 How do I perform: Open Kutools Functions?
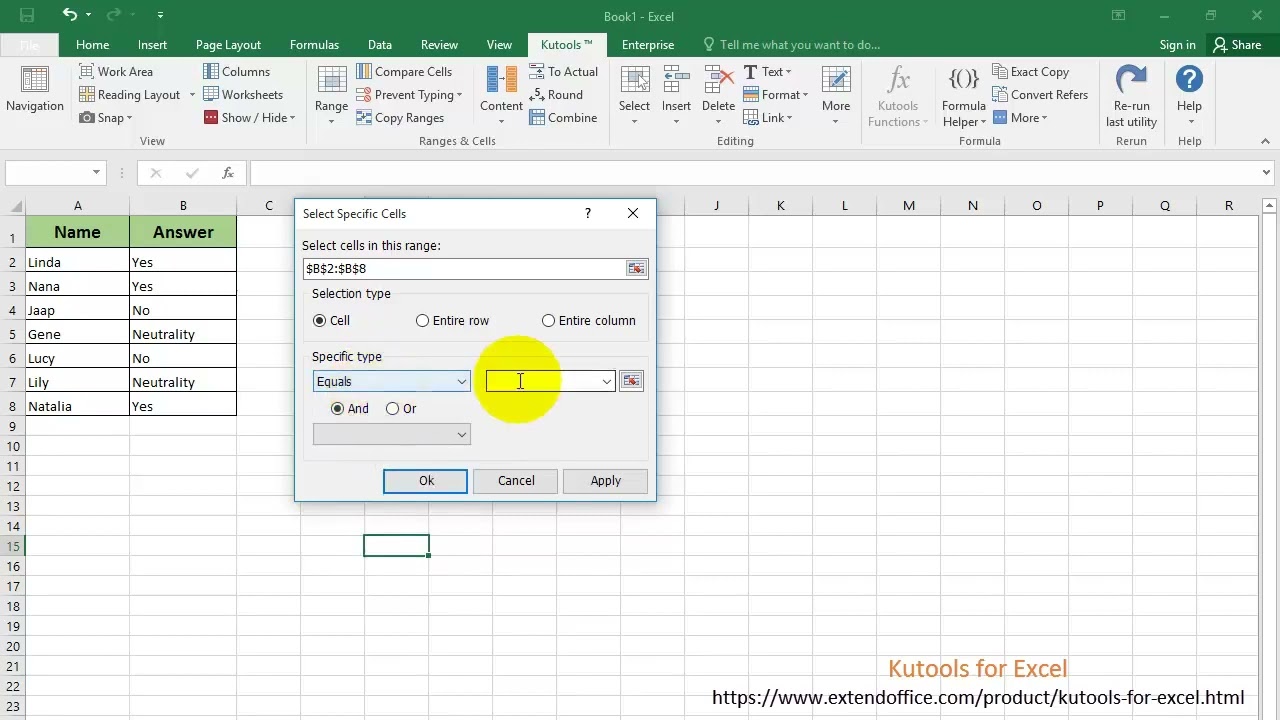coord(898,96)
